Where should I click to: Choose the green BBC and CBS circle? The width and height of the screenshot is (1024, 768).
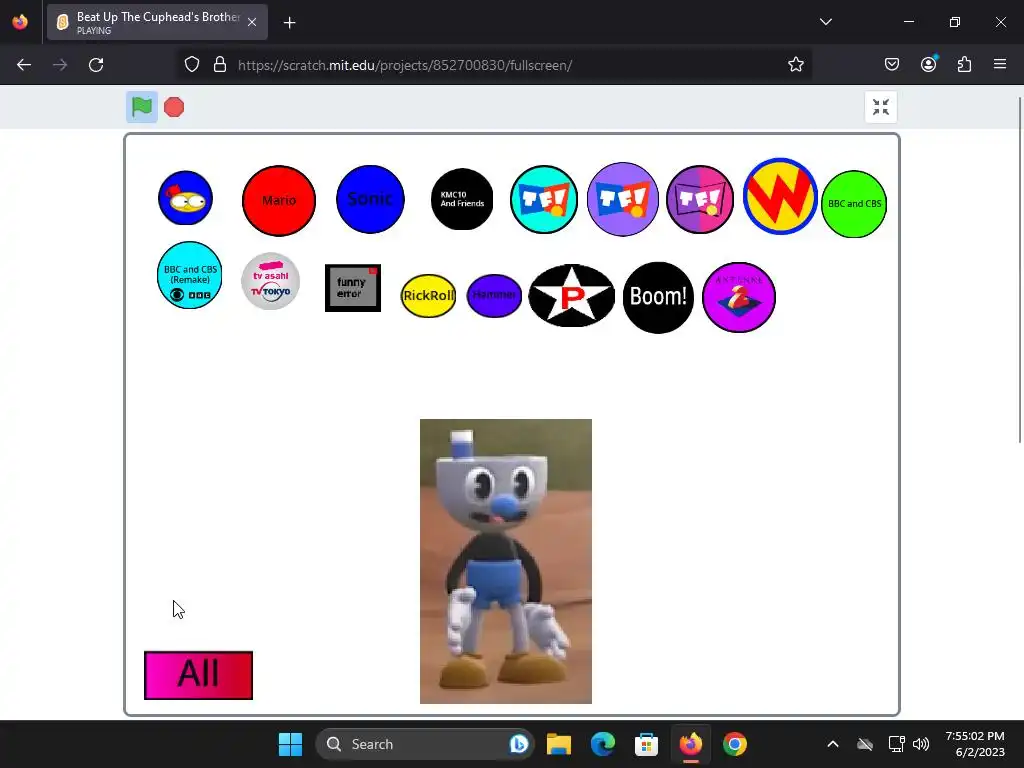tap(854, 204)
